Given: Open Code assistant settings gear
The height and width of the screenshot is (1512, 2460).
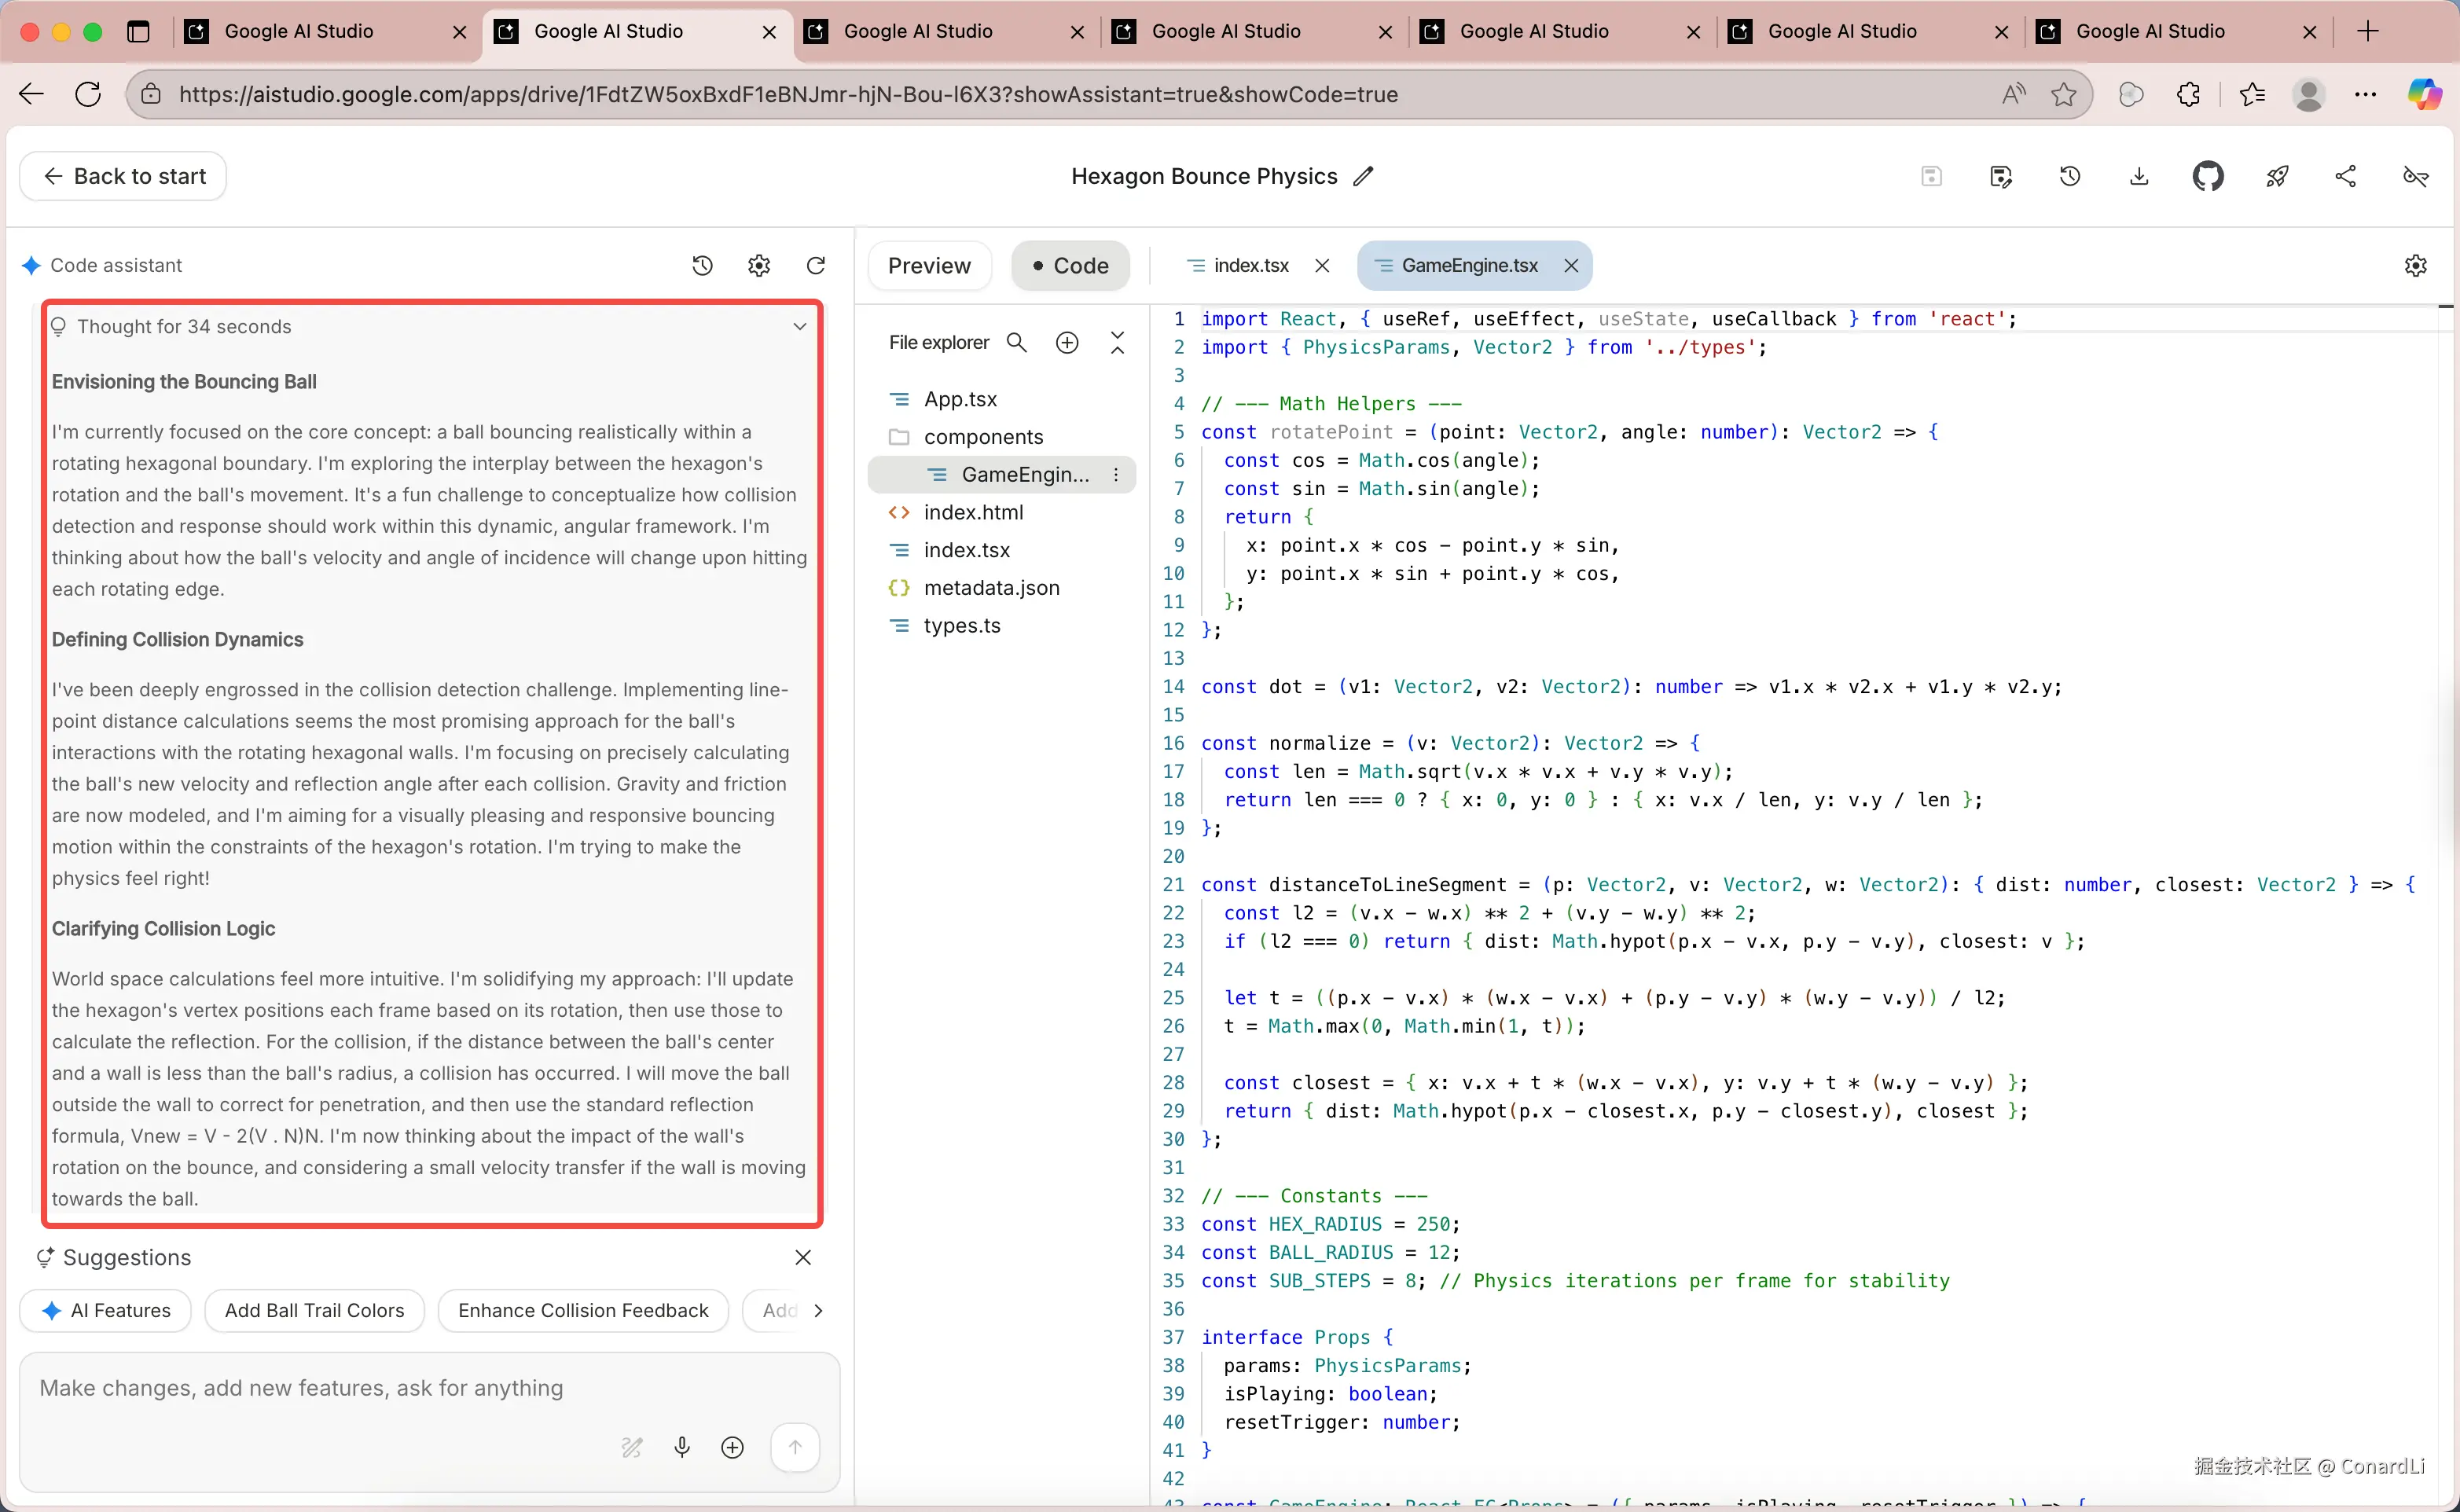Looking at the screenshot, I should coord(759,265).
